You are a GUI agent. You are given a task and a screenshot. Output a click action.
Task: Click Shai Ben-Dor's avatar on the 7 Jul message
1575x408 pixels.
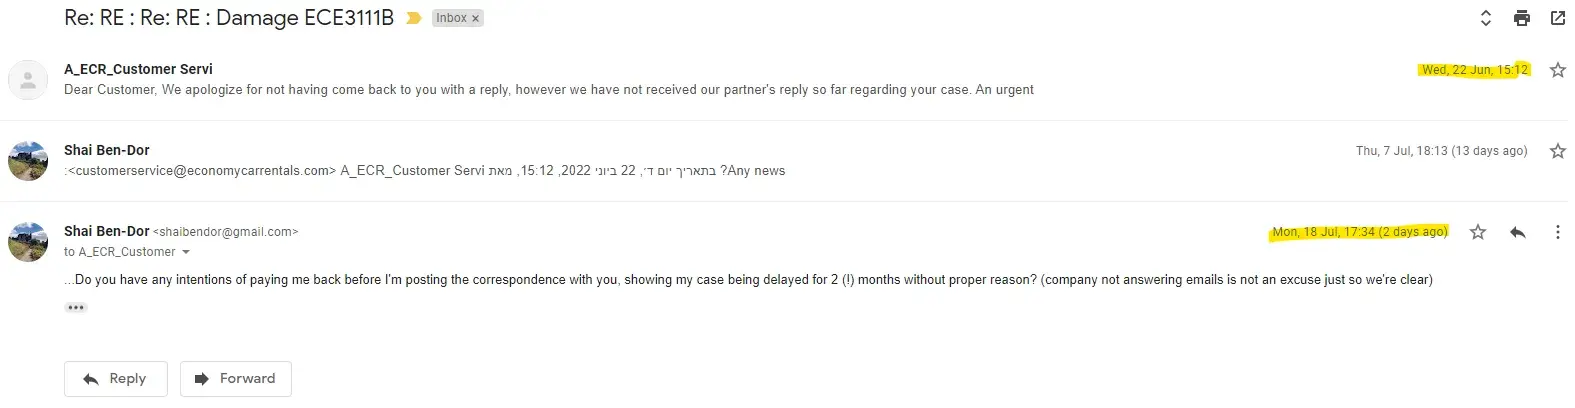[28, 161]
